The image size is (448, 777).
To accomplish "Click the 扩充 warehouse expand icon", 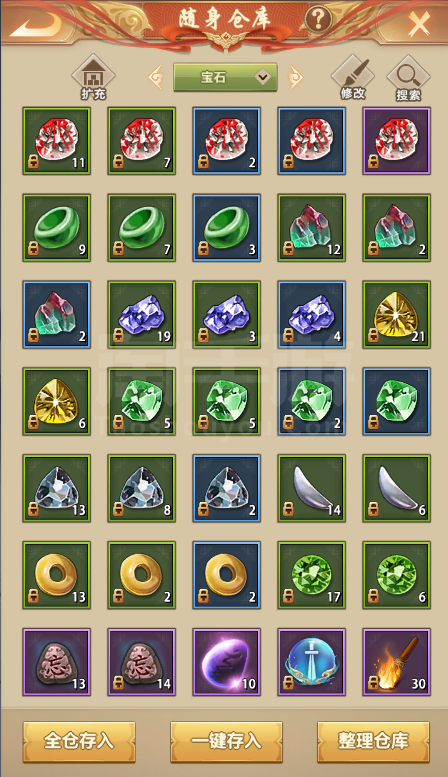I will pos(93,77).
